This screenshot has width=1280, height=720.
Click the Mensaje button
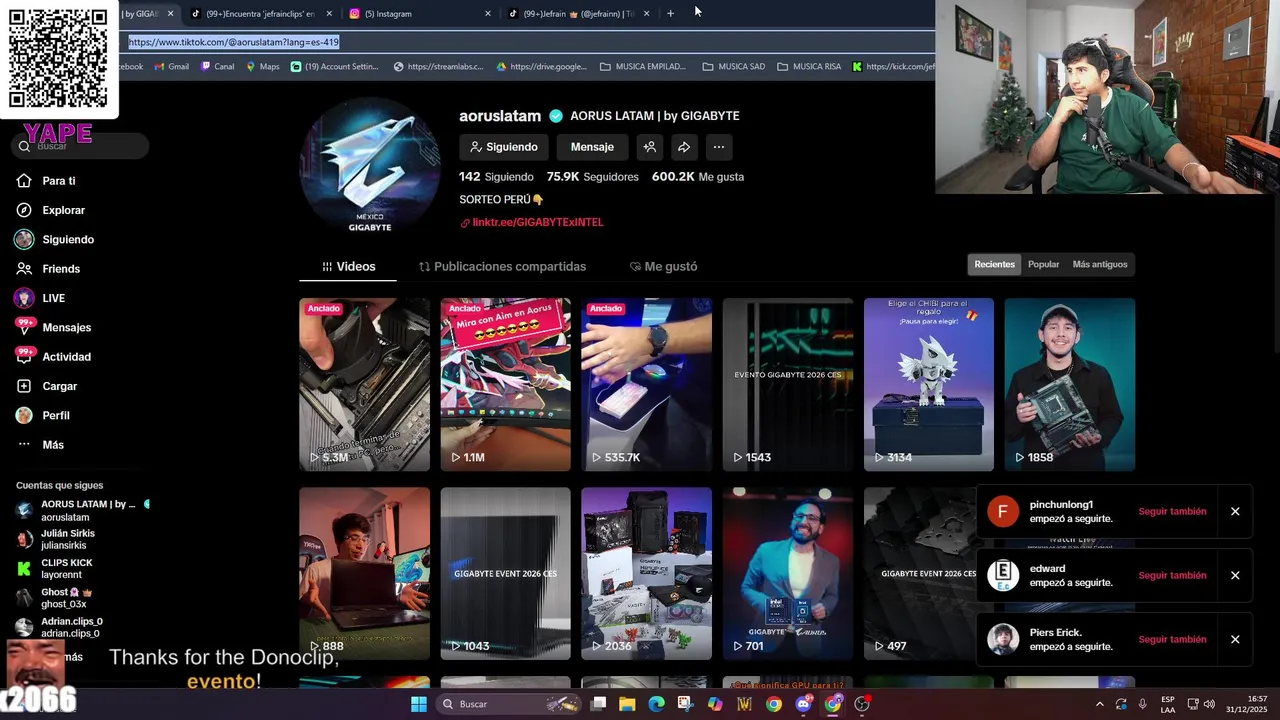click(x=592, y=147)
